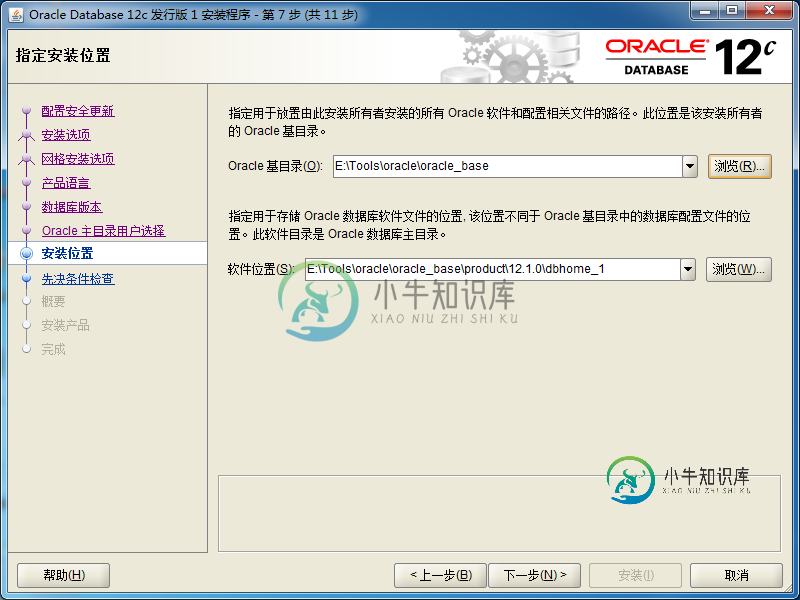Screen dimensions: 800x600
Task: Open the 软件位置 dropdown arrow
Action: pos(688,269)
